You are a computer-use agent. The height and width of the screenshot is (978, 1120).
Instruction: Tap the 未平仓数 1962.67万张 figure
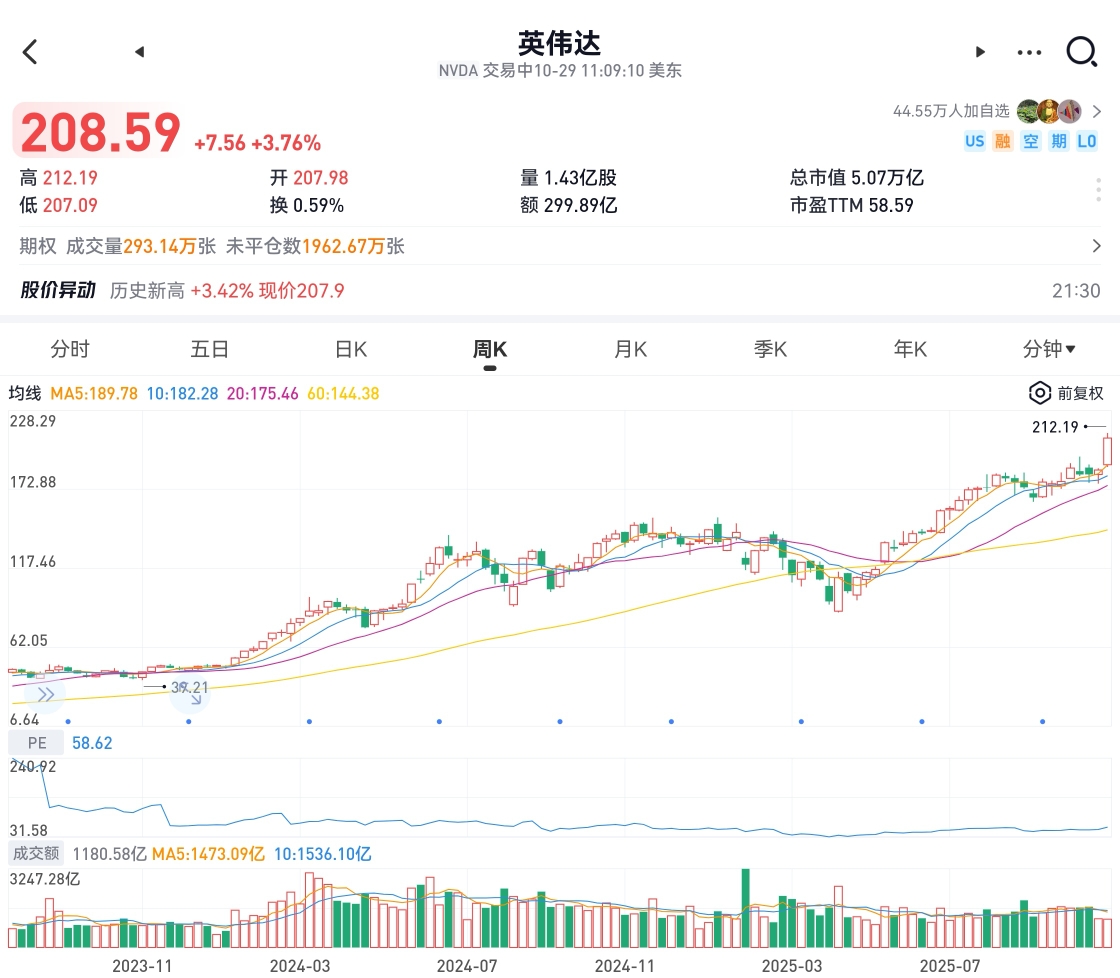tap(315, 246)
